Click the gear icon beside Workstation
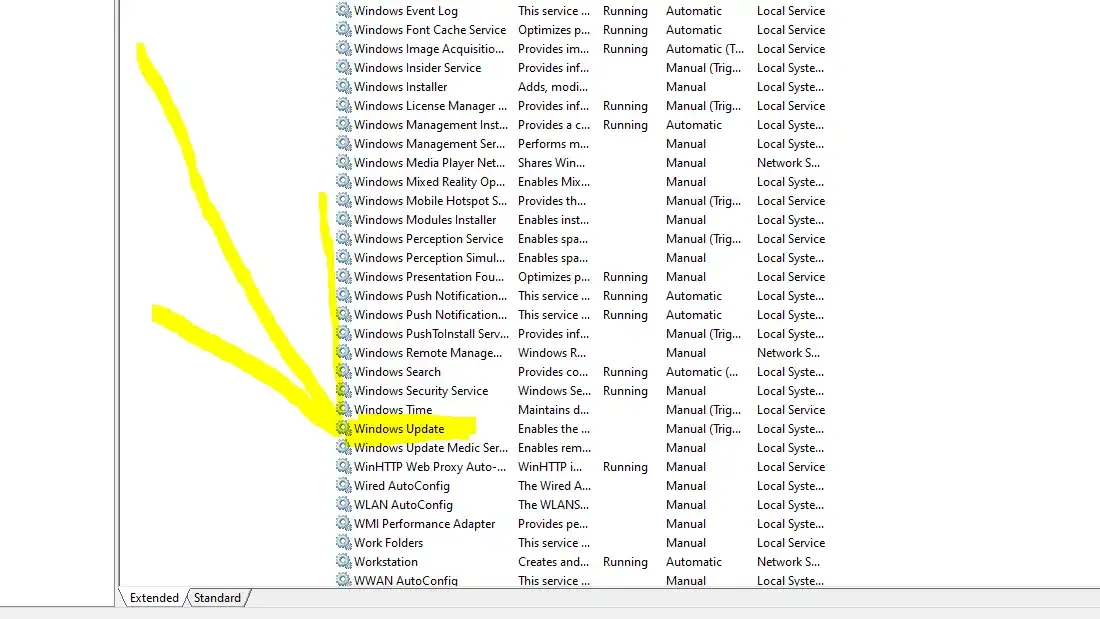The width and height of the screenshot is (1100, 619). point(343,561)
